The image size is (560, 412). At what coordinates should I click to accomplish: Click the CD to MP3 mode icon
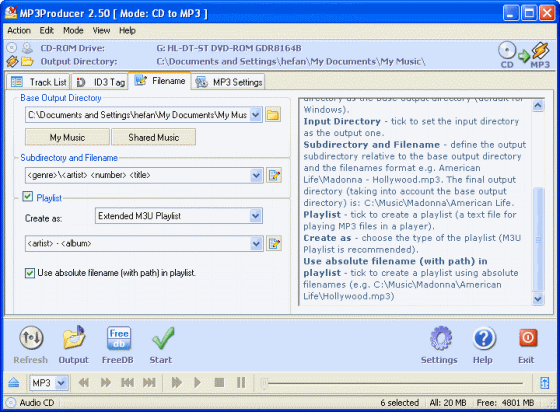click(x=524, y=55)
